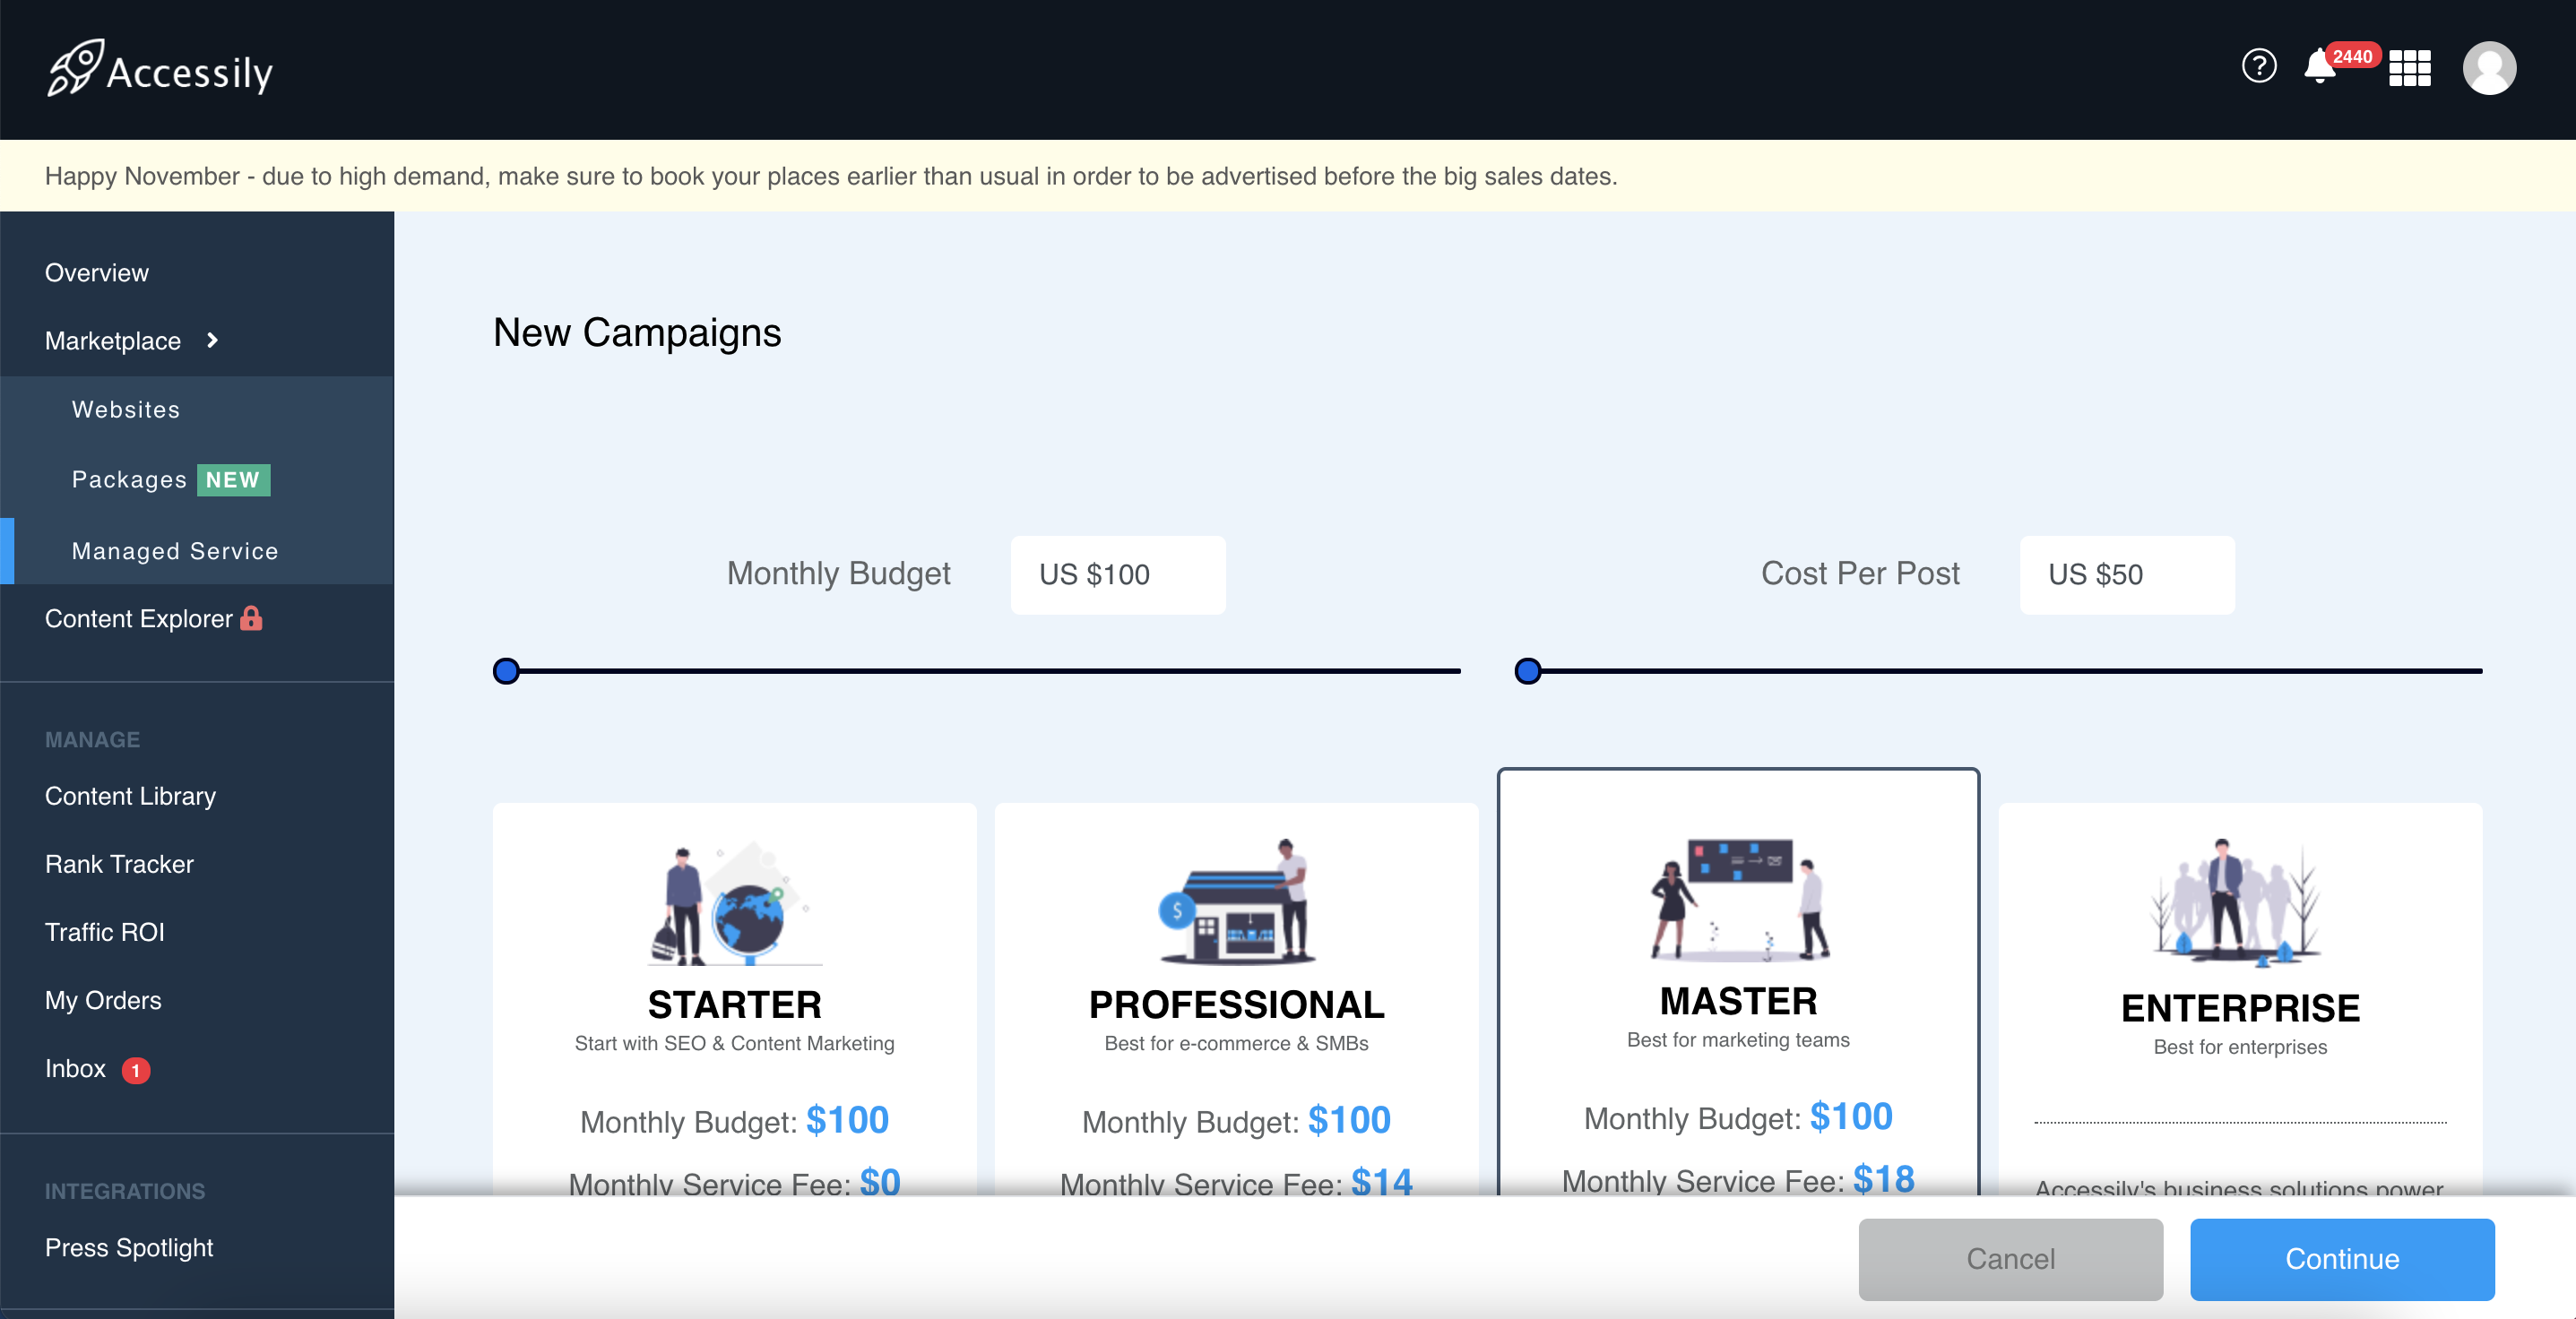This screenshot has width=2576, height=1319.
Task: Open Websites submenu item
Action: click(x=126, y=410)
